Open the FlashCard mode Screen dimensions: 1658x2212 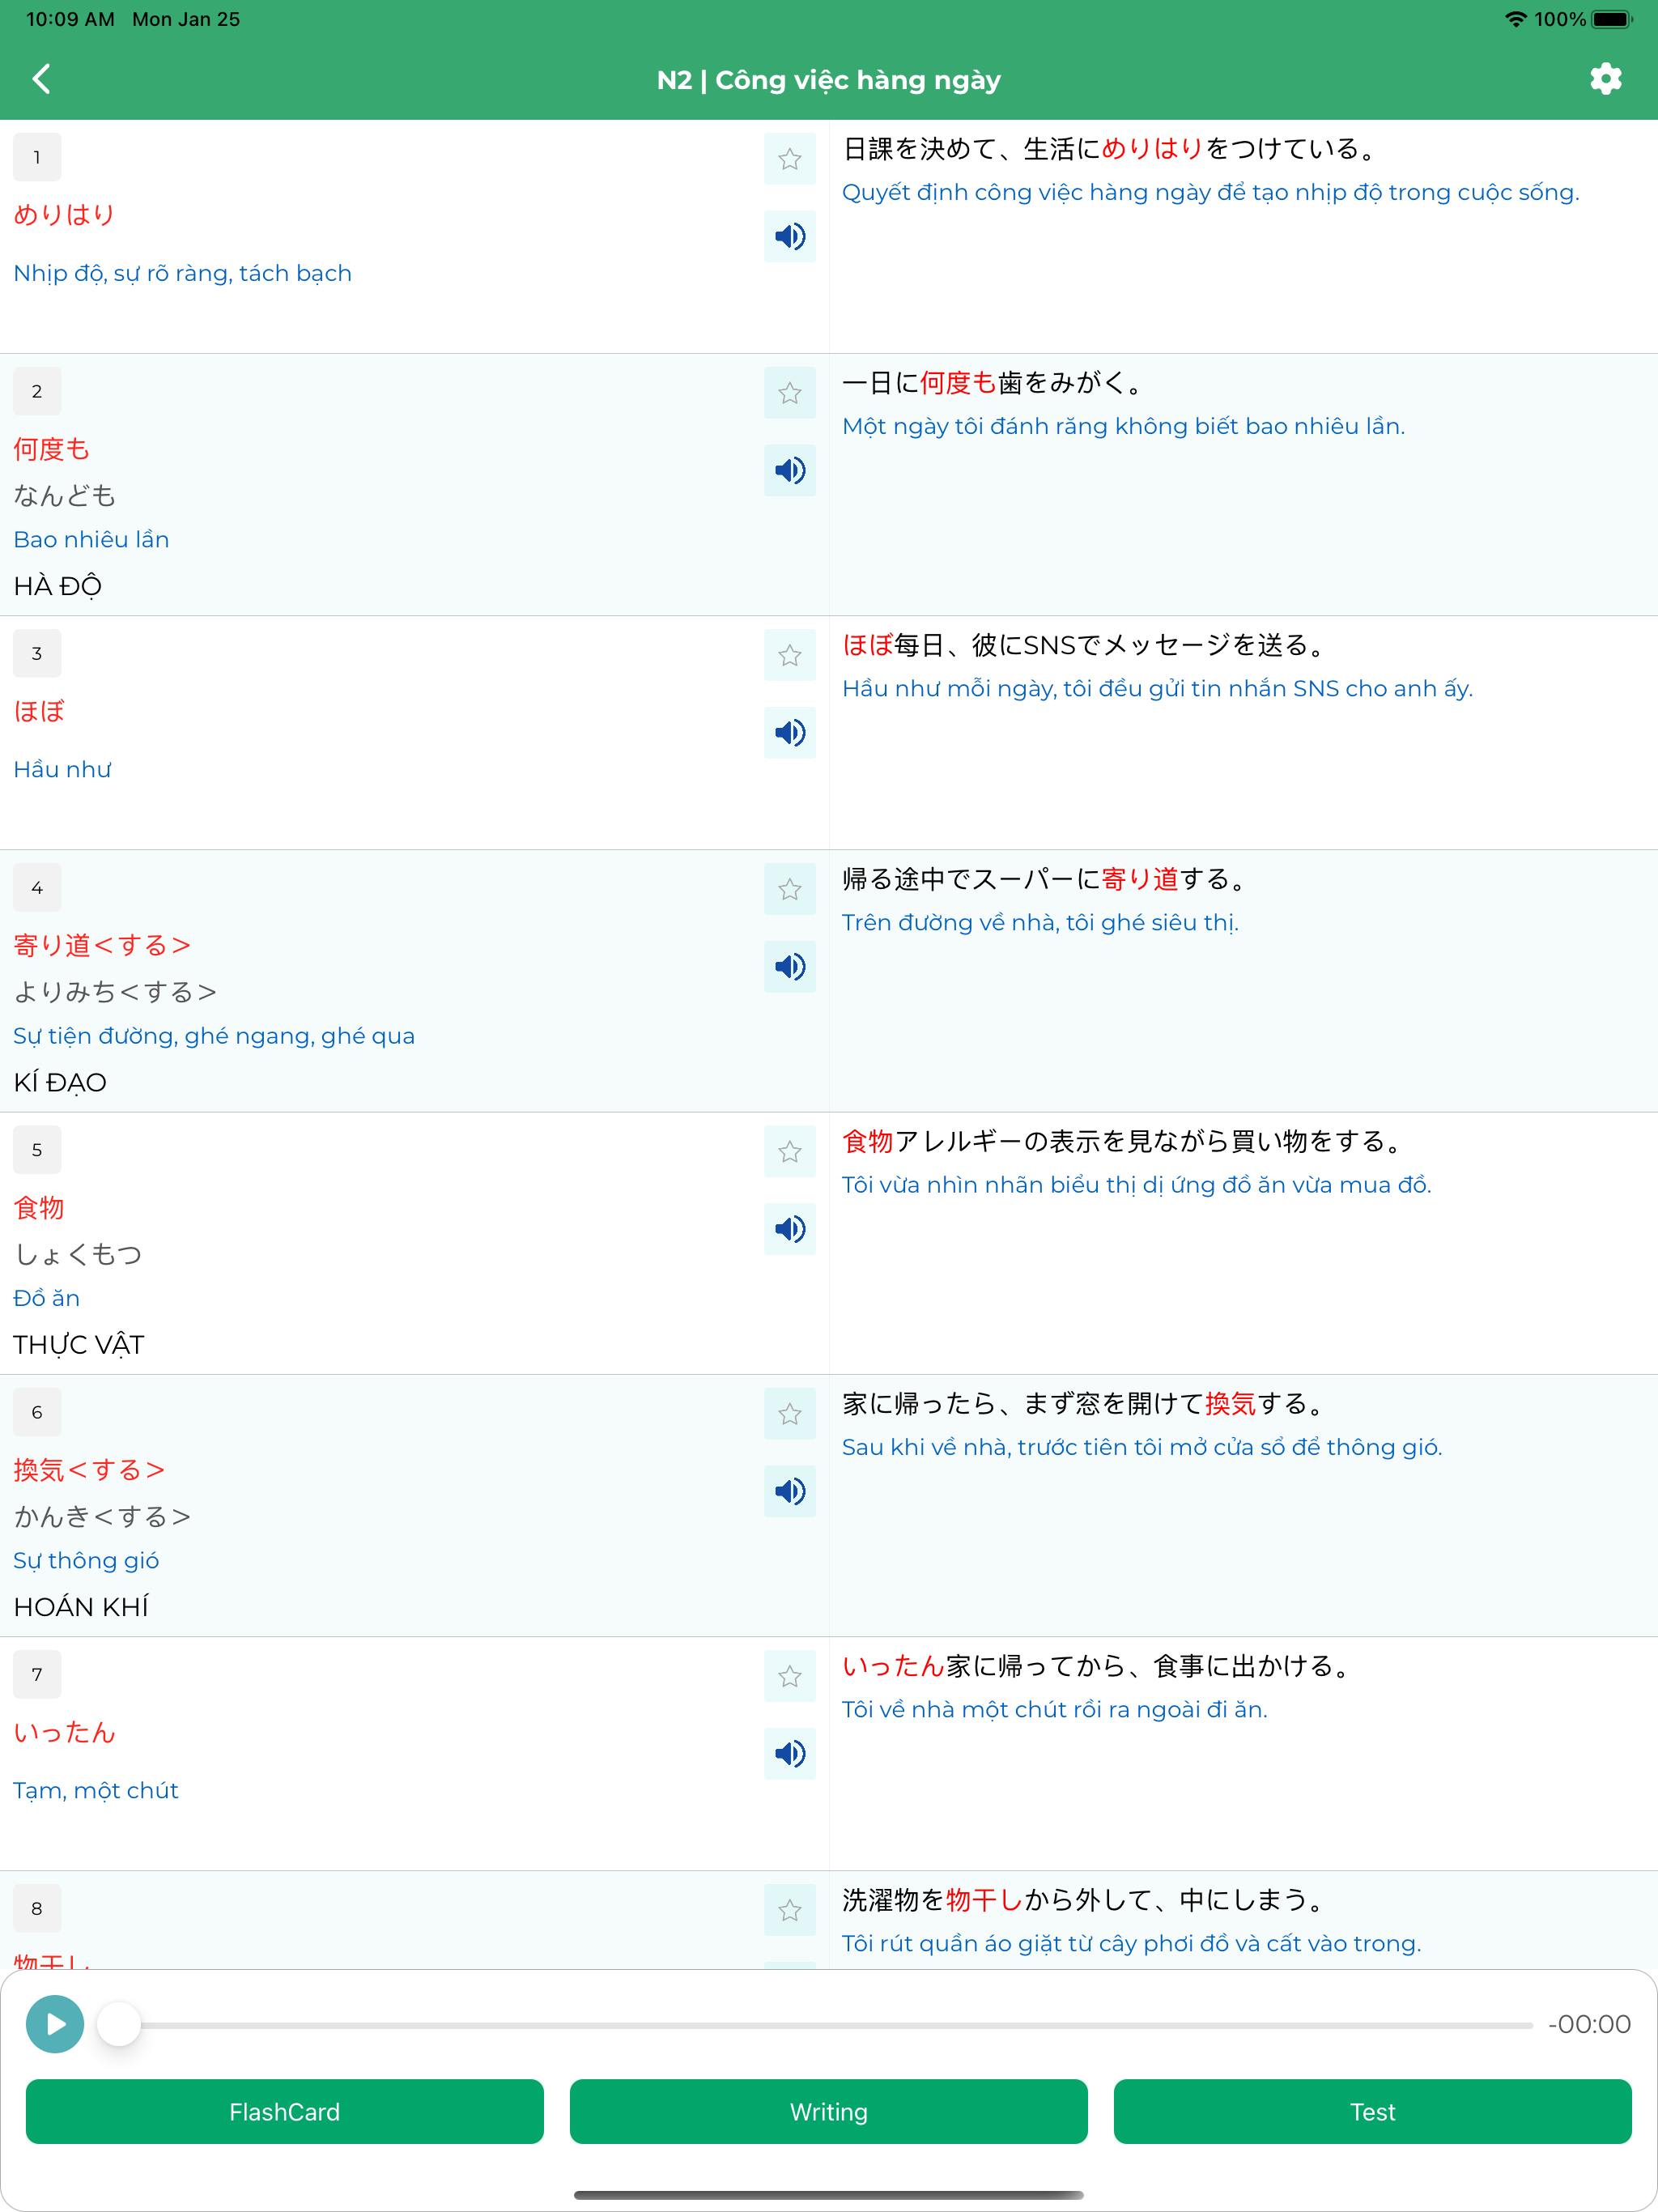pos(284,2111)
